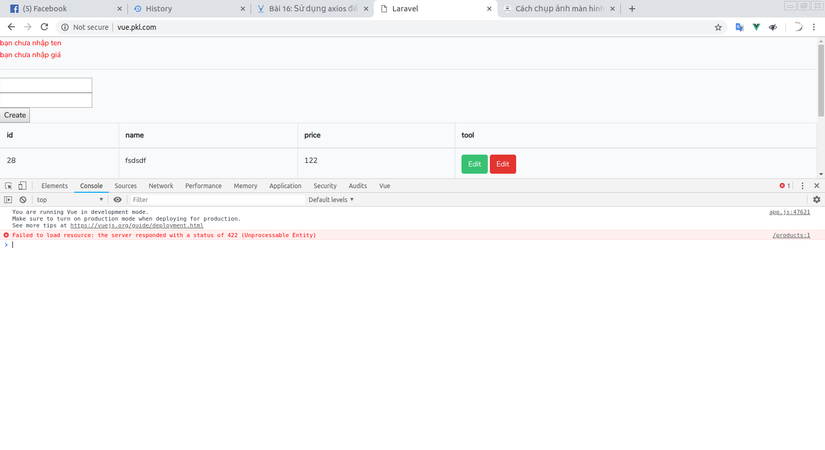Click the red Edit button
This screenshot has height=450, width=825.
(x=502, y=164)
